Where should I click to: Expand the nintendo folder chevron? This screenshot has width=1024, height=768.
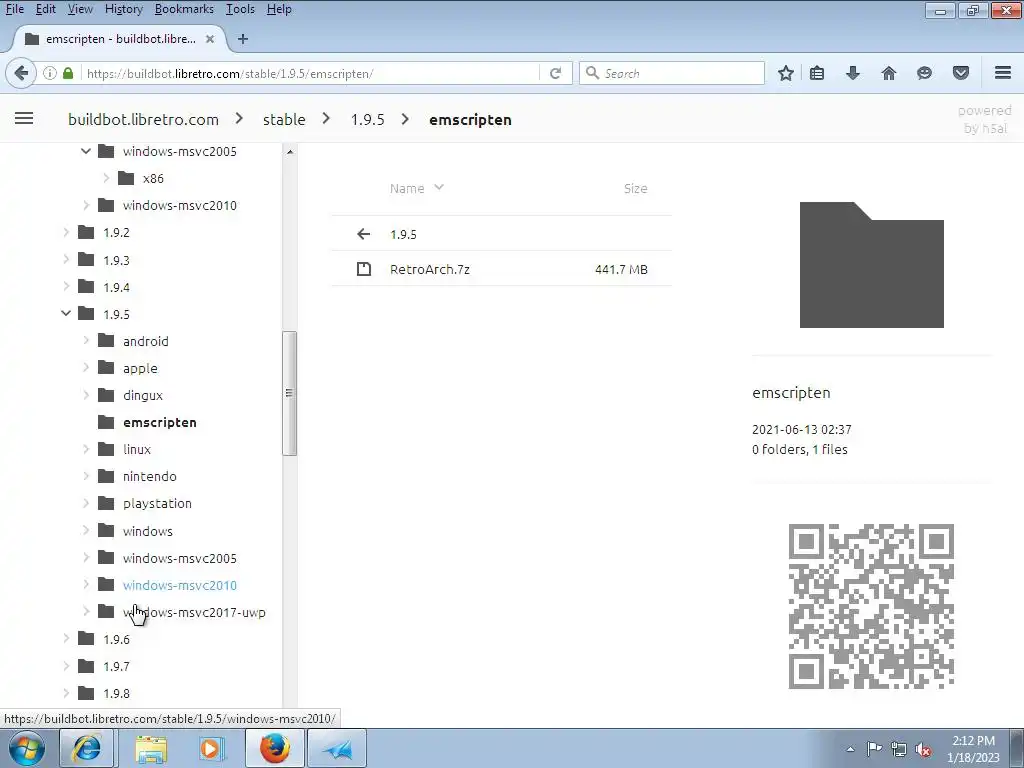click(x=86, y=476)
